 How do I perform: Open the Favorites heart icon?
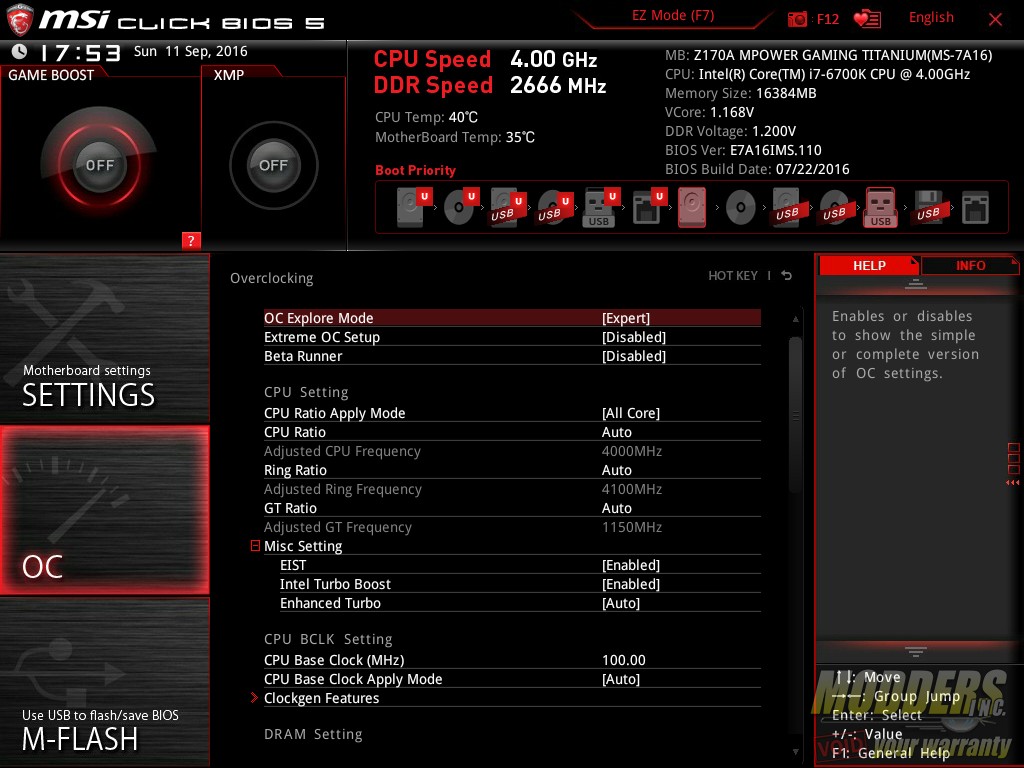coord(867,19)
